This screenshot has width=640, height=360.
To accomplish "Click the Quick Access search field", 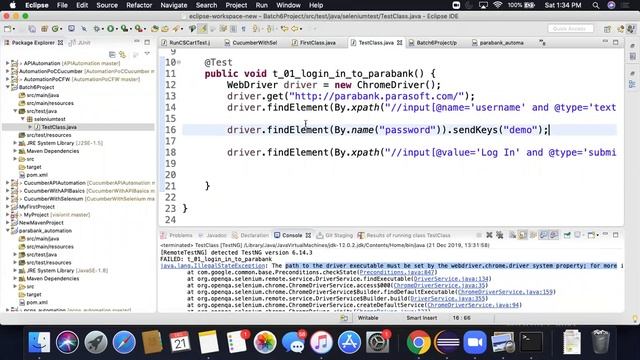I will [x=570, y=29].
